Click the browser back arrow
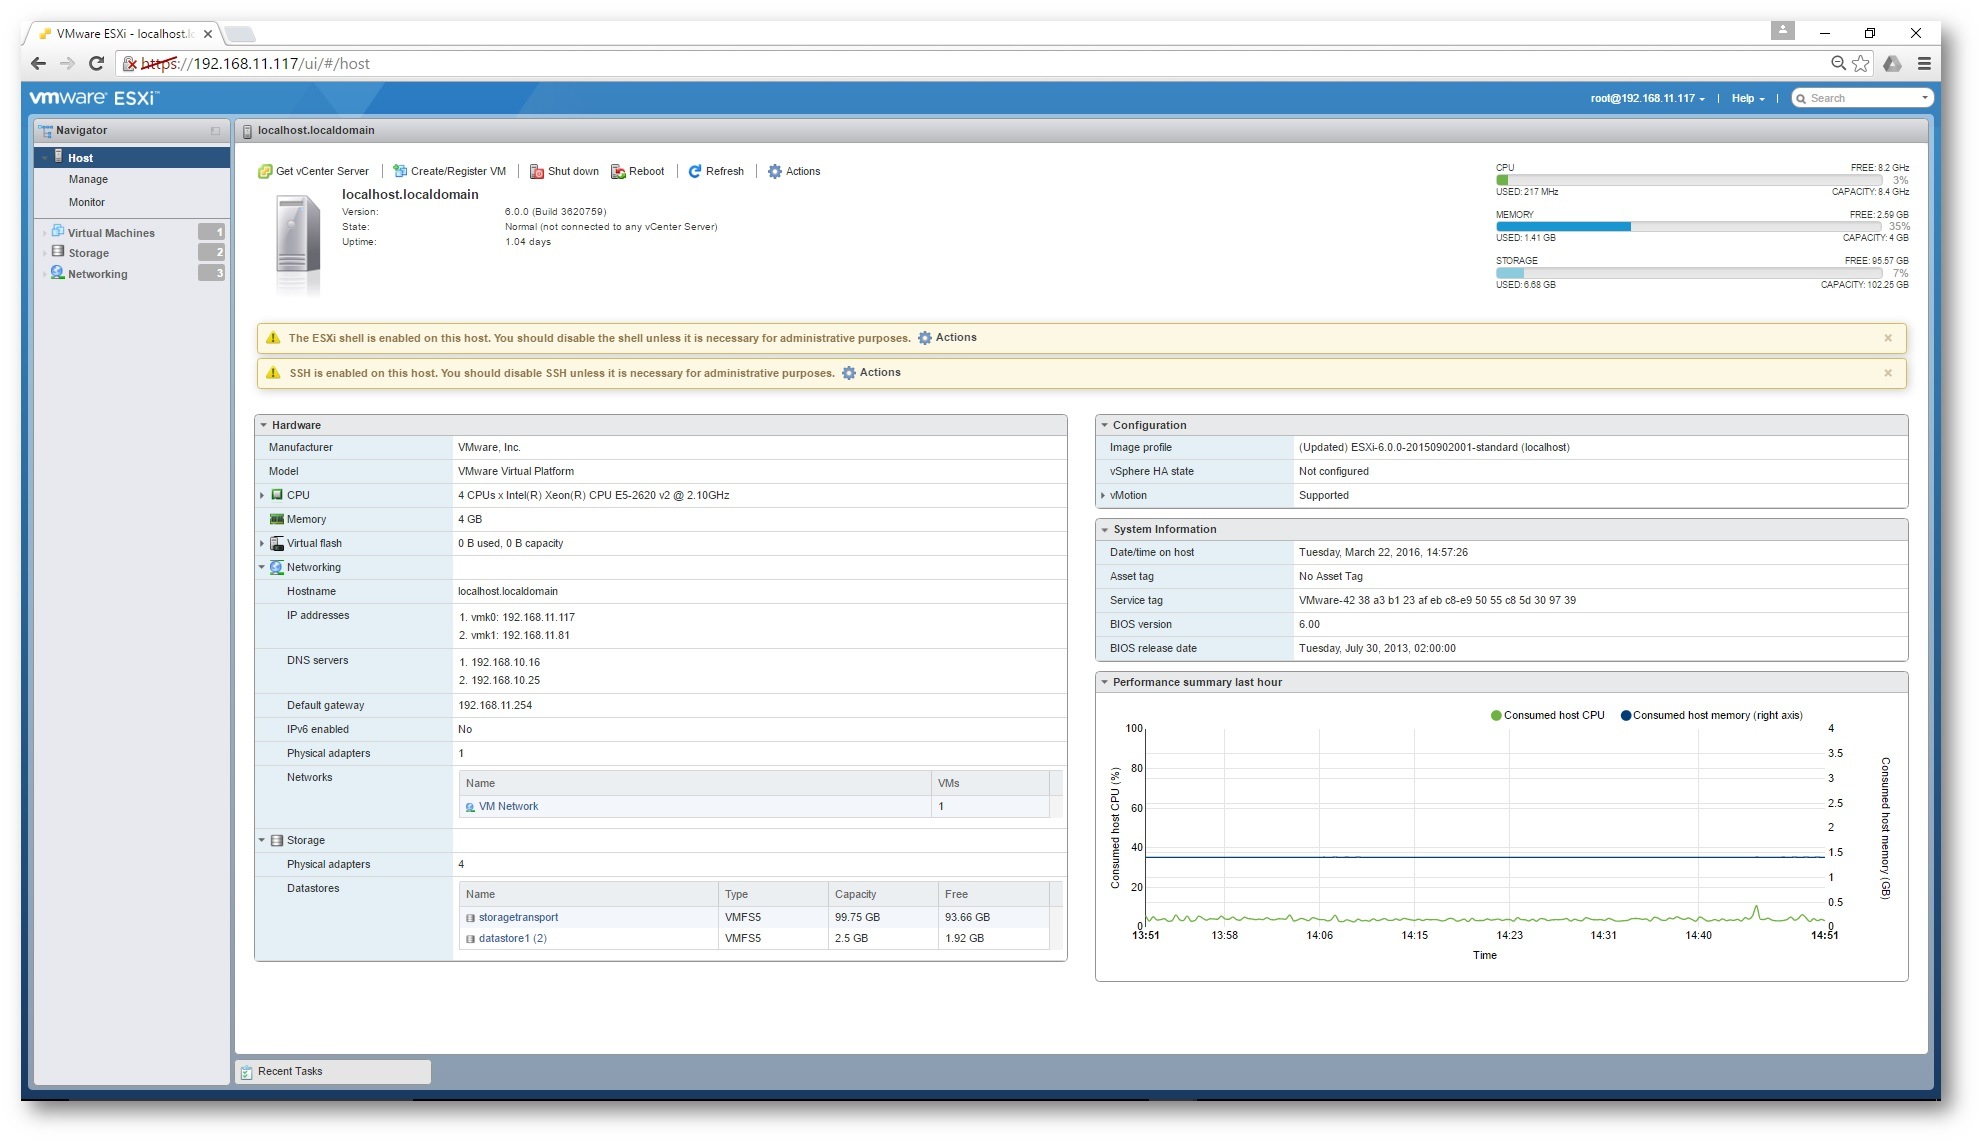1983x1143 pixels. coord(38,64)
